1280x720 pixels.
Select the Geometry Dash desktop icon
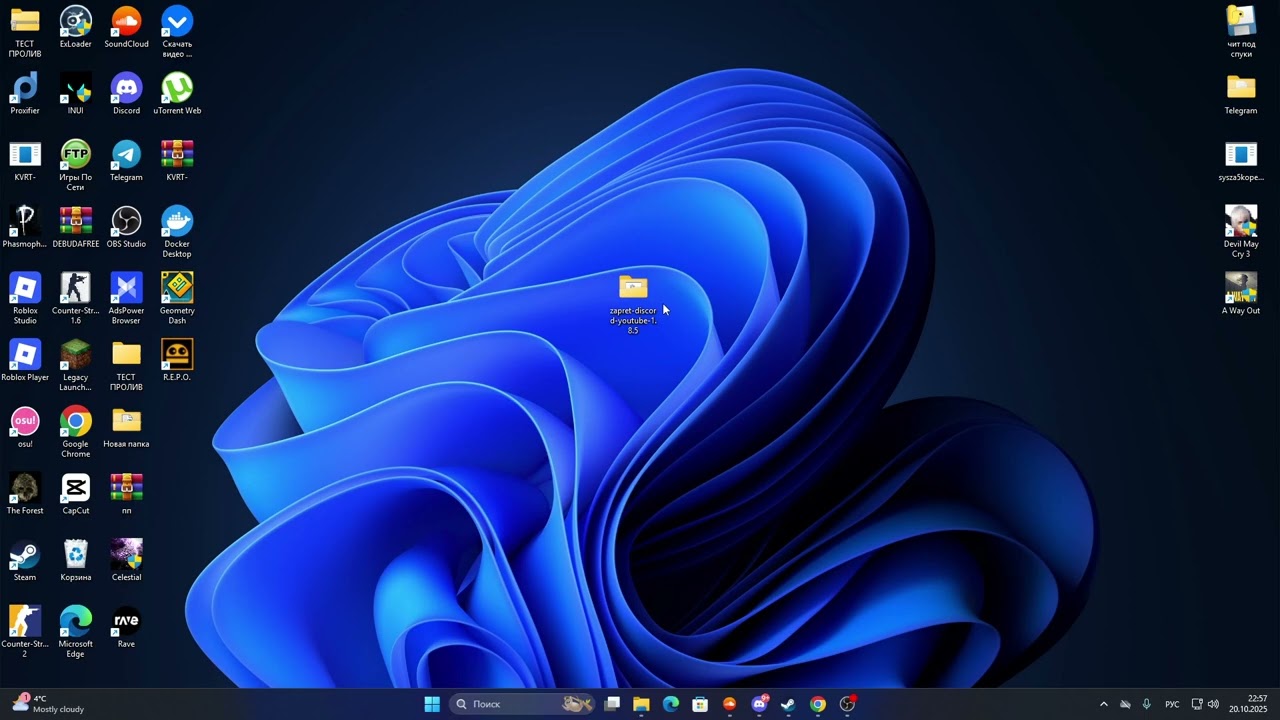tap(177, 298)
